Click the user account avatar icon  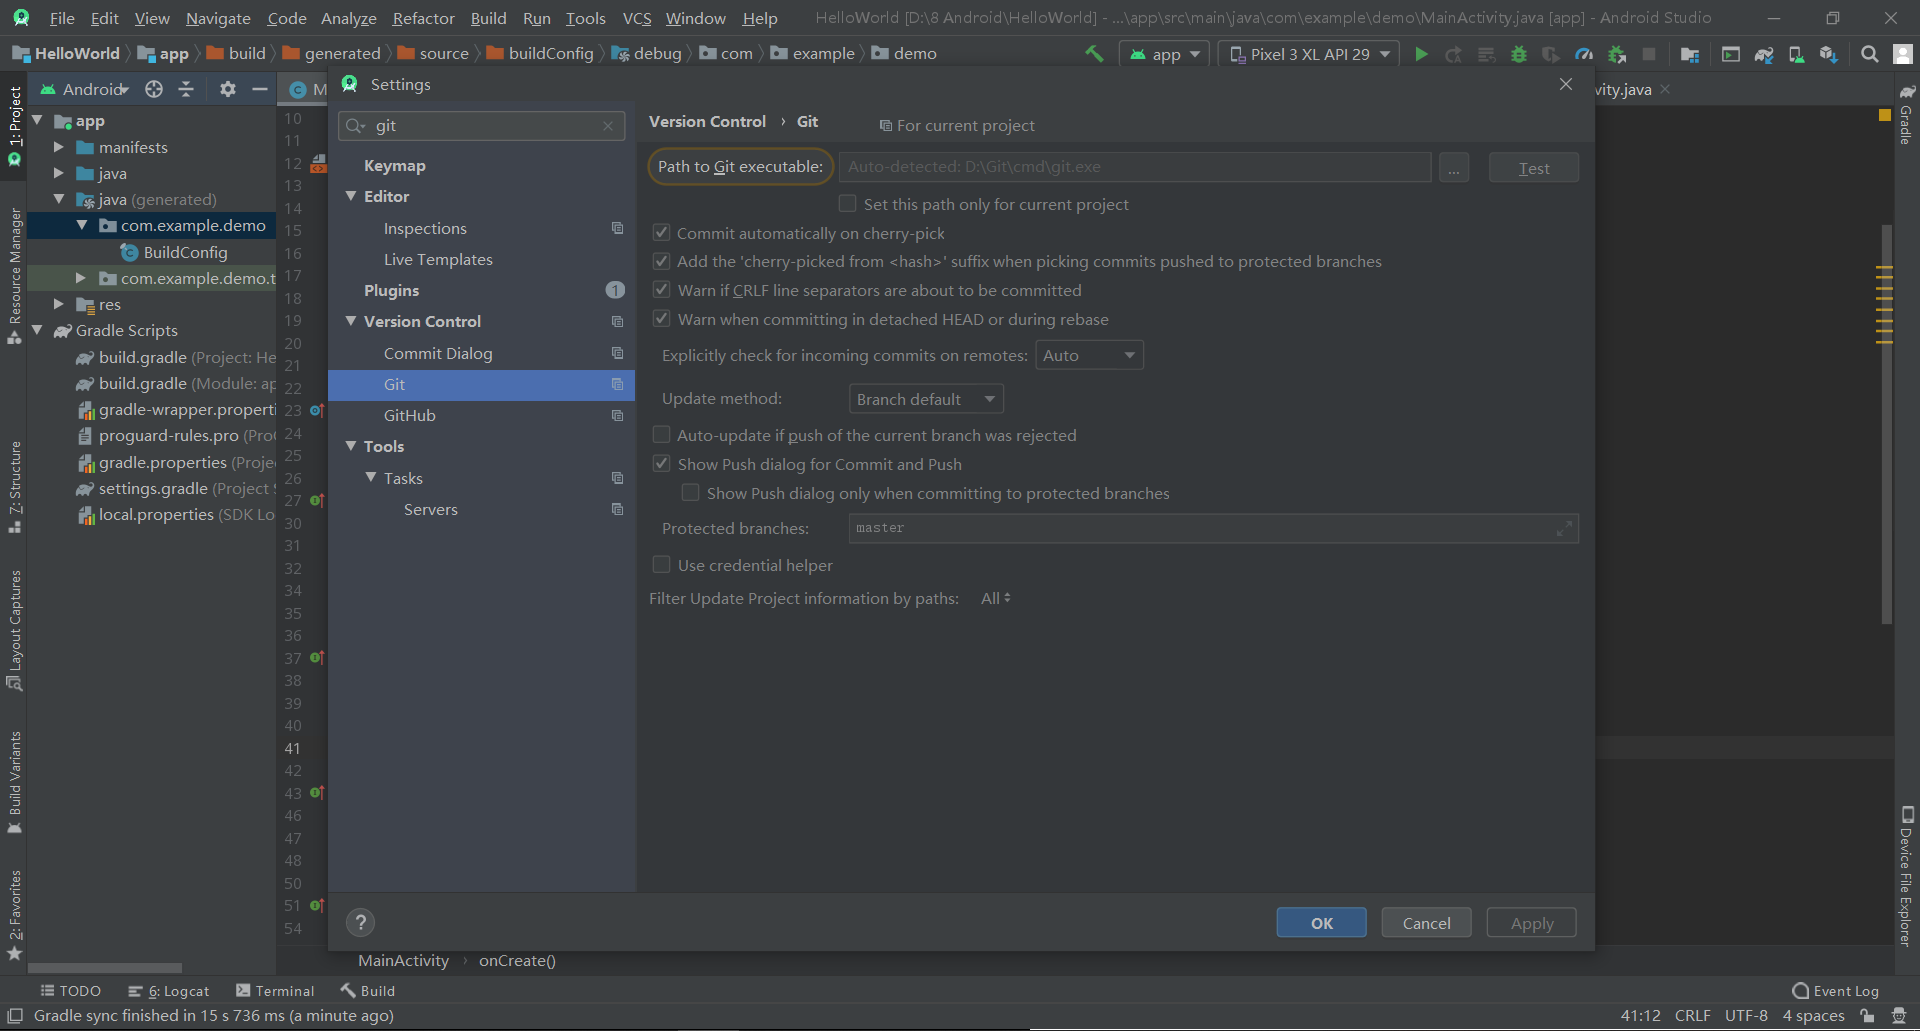tap(1902, 54)
